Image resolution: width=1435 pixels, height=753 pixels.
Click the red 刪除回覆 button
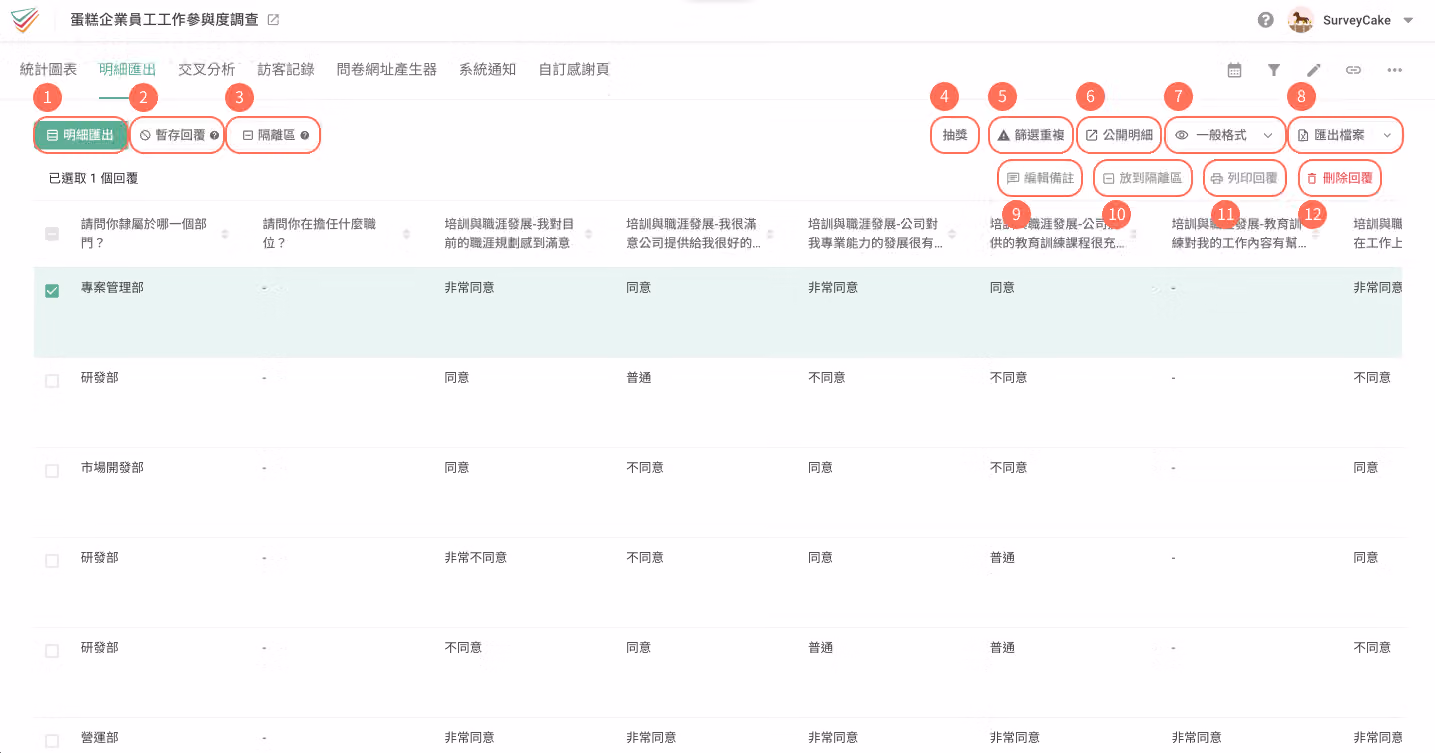click(1340, 179)
